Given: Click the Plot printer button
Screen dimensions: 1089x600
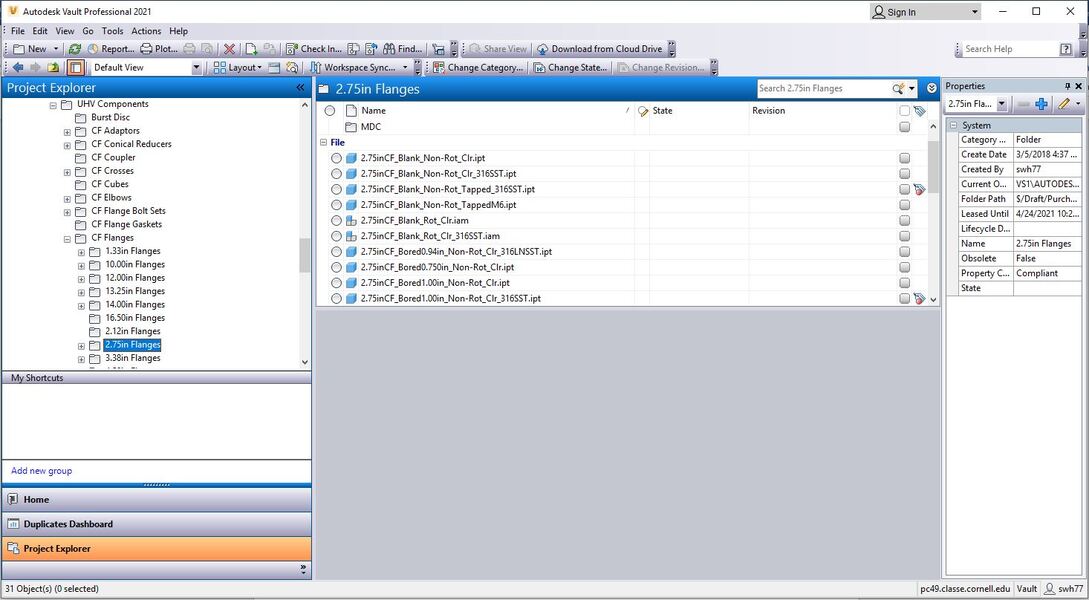Looking at the screenshot, I should 159,49.
